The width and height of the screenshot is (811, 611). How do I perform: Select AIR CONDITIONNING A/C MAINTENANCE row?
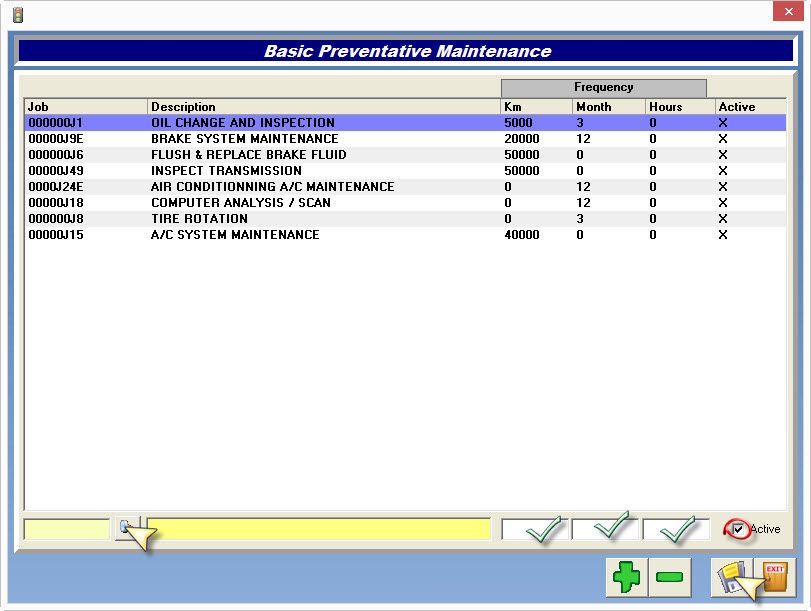[x=405, y=187]
